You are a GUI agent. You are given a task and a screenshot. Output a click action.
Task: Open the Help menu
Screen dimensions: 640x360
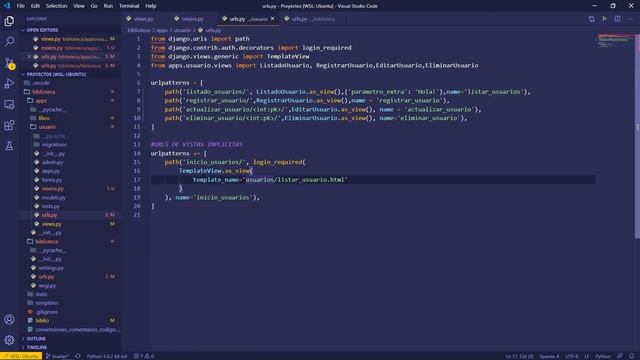pyautogui.click(x=151, y=6)
